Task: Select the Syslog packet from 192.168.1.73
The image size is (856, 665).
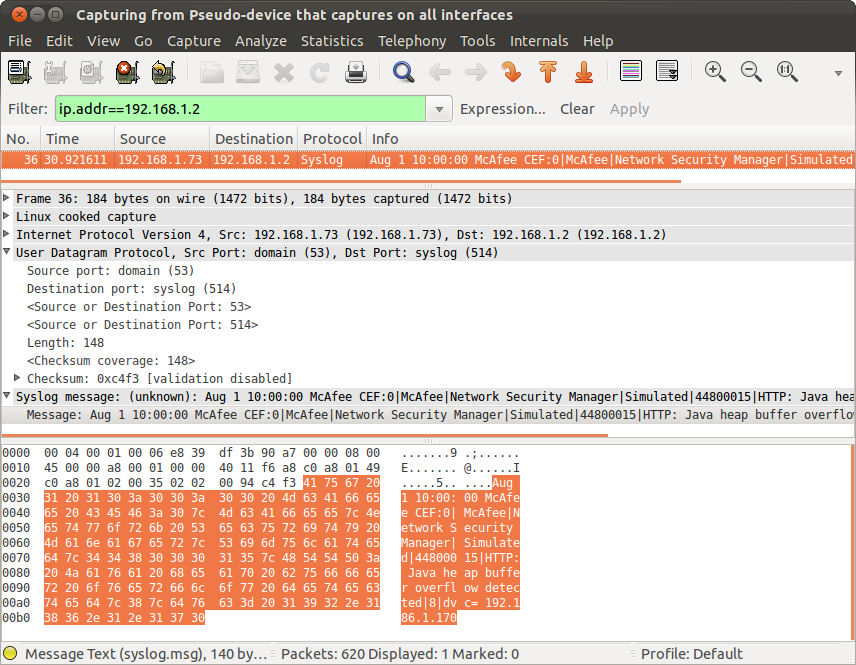Action: [x=300, y=159]
